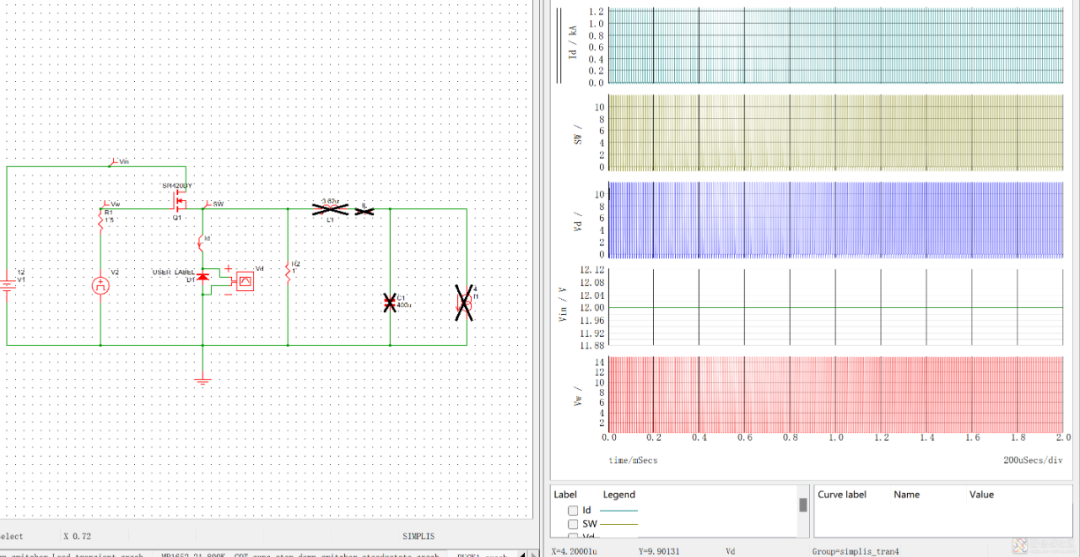The image size is (1080, 557).
Task: Click the 'Vw /' axis label
Action: (x=578, y=396)
